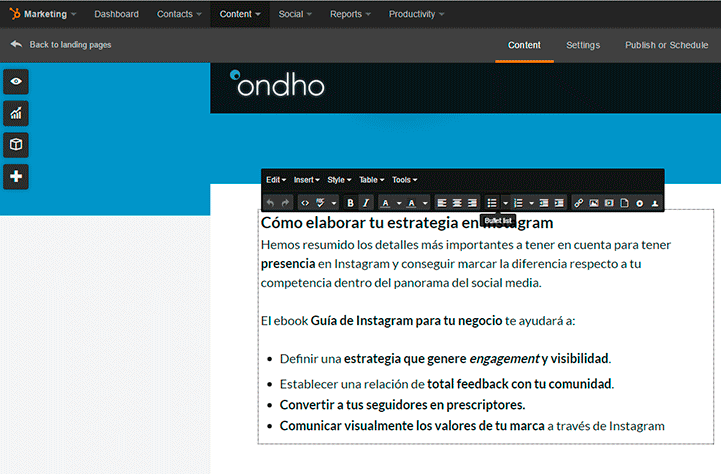Open the Publish or Schedule tab
721x474 pixels.
(x=666, y=45)
